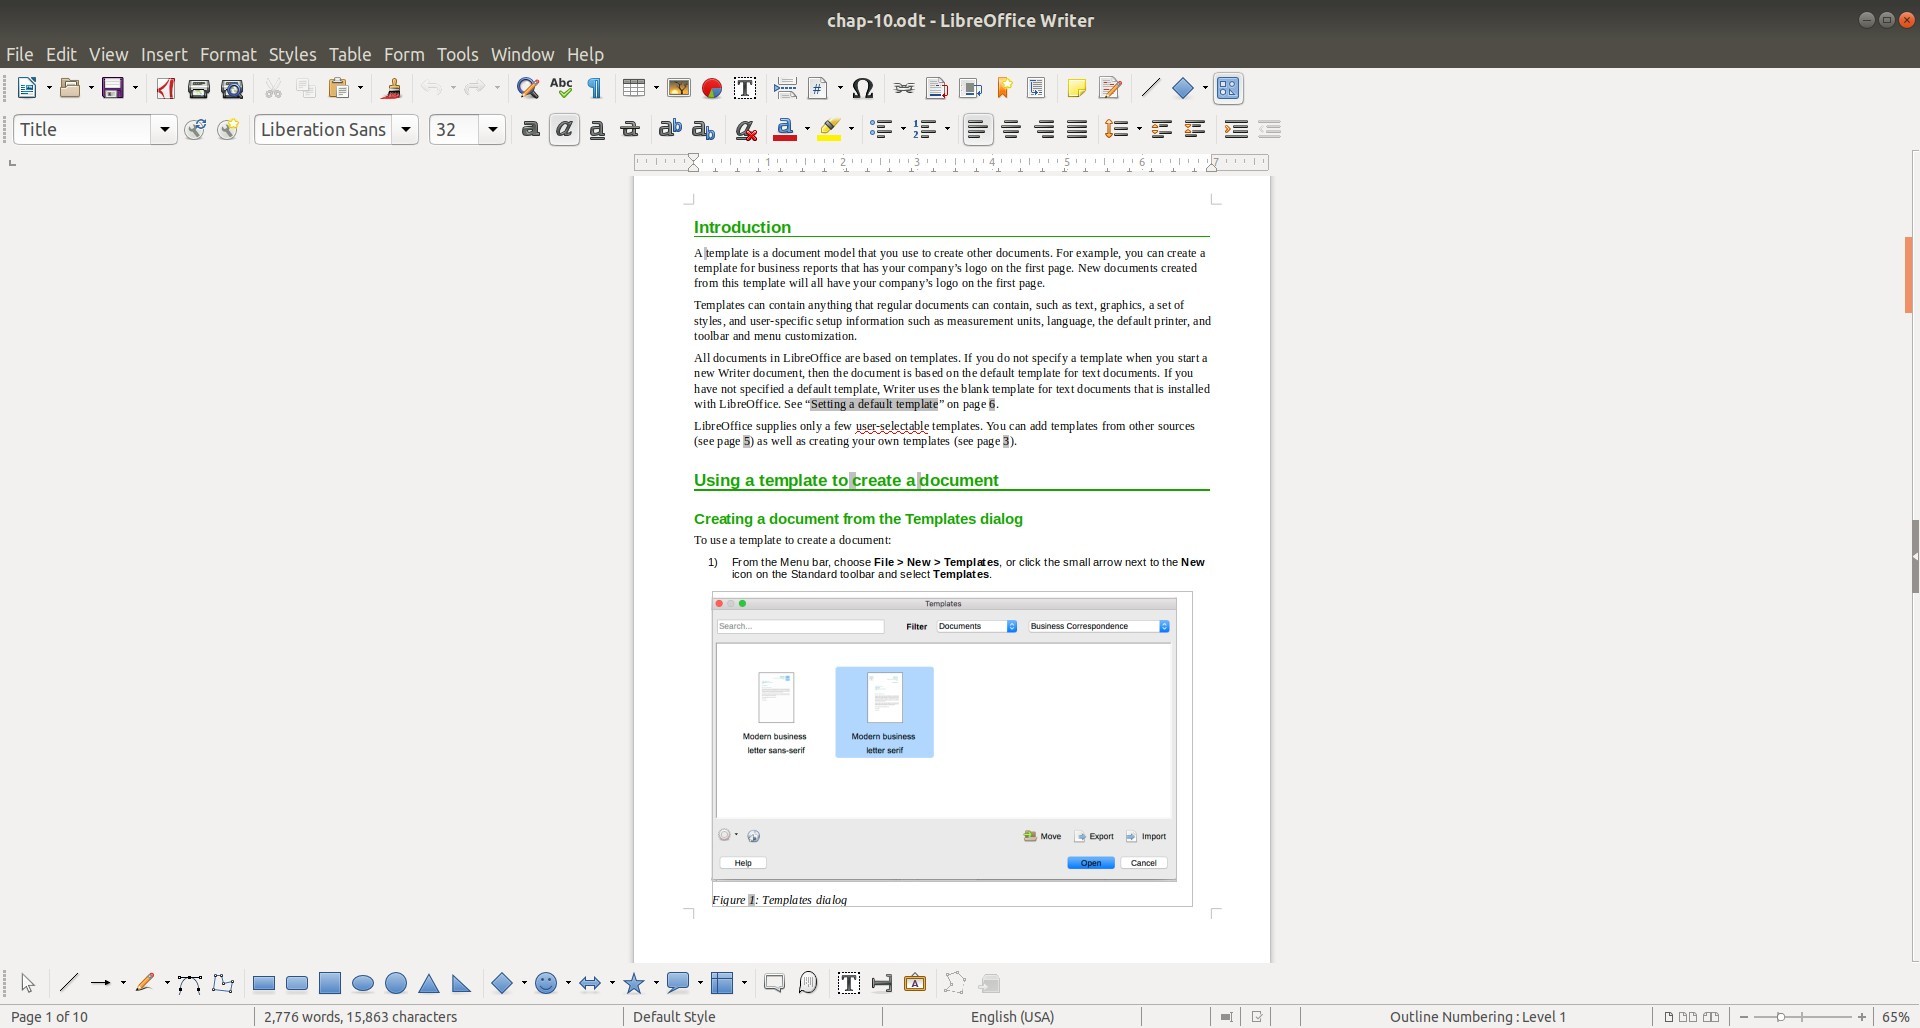Viewport: 1920px width, 1028px height.
Task: Toggle Underline formatting
Action: pyautogui.click(x=597, y=129)
